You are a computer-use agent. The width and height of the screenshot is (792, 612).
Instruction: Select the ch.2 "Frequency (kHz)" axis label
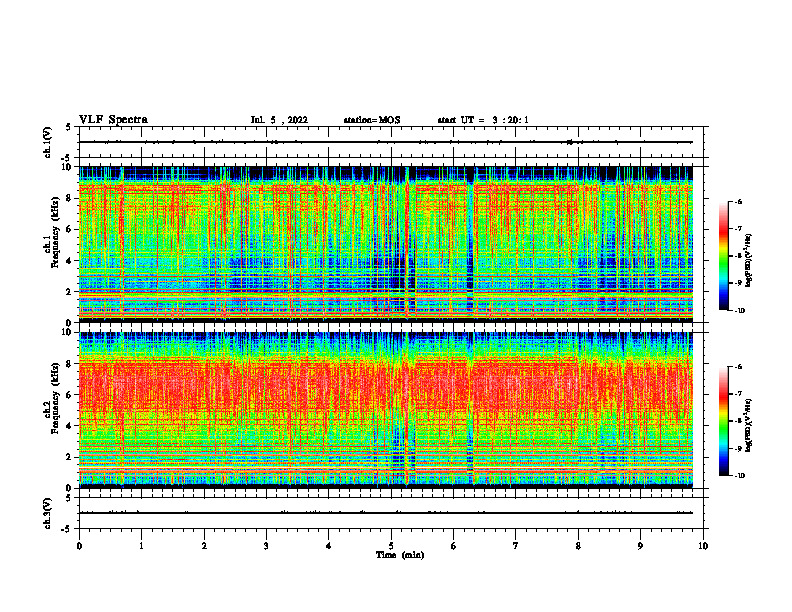click(55, 398)
